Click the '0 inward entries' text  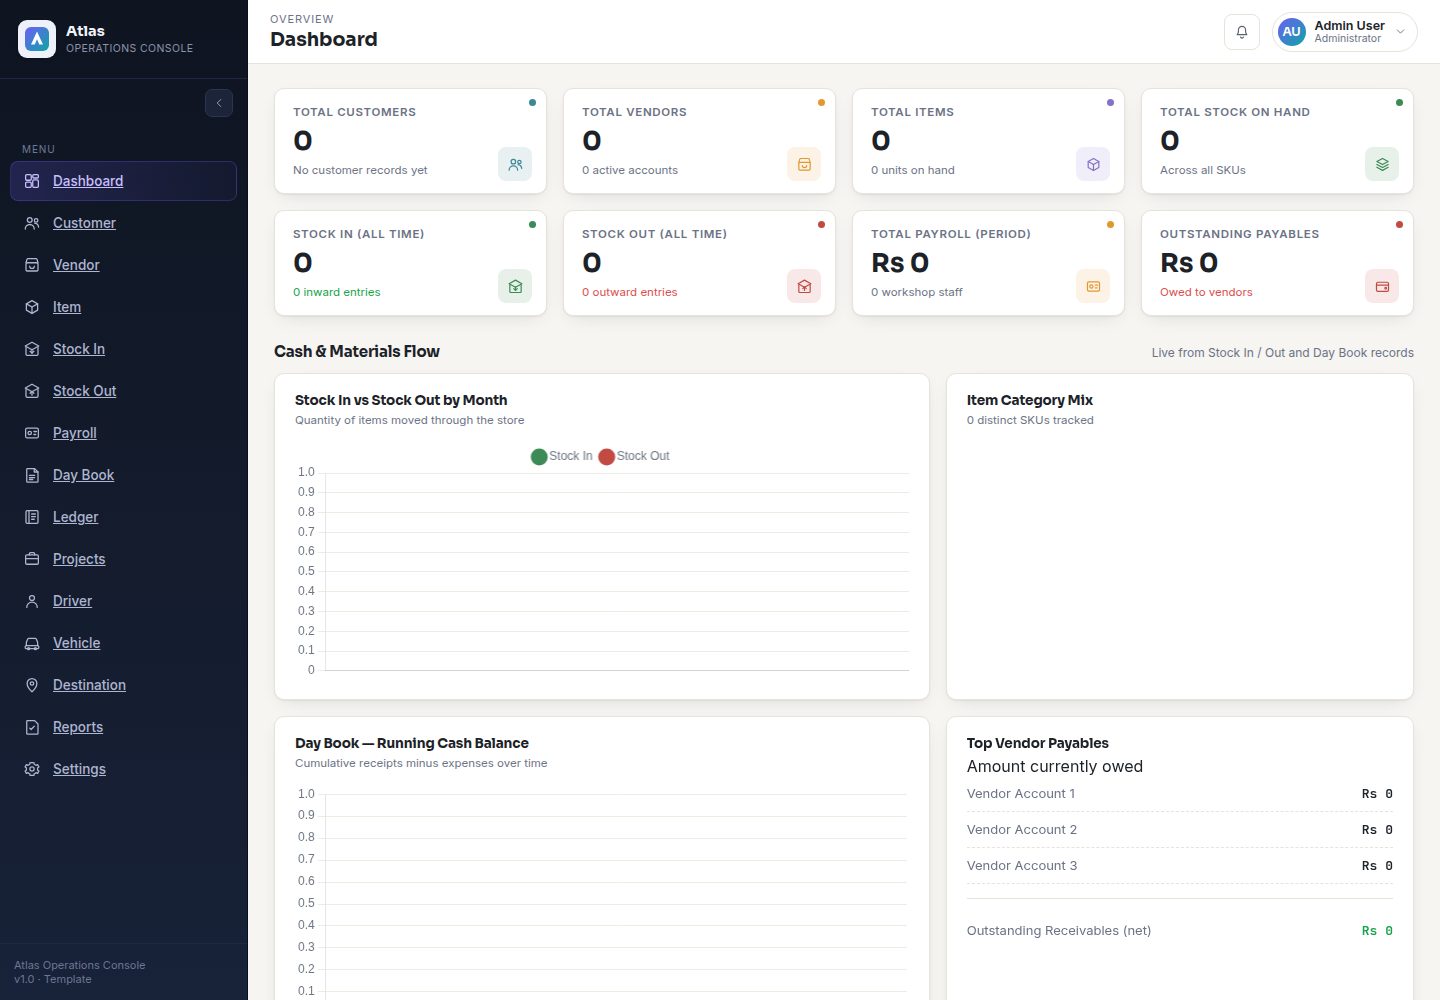337,292
